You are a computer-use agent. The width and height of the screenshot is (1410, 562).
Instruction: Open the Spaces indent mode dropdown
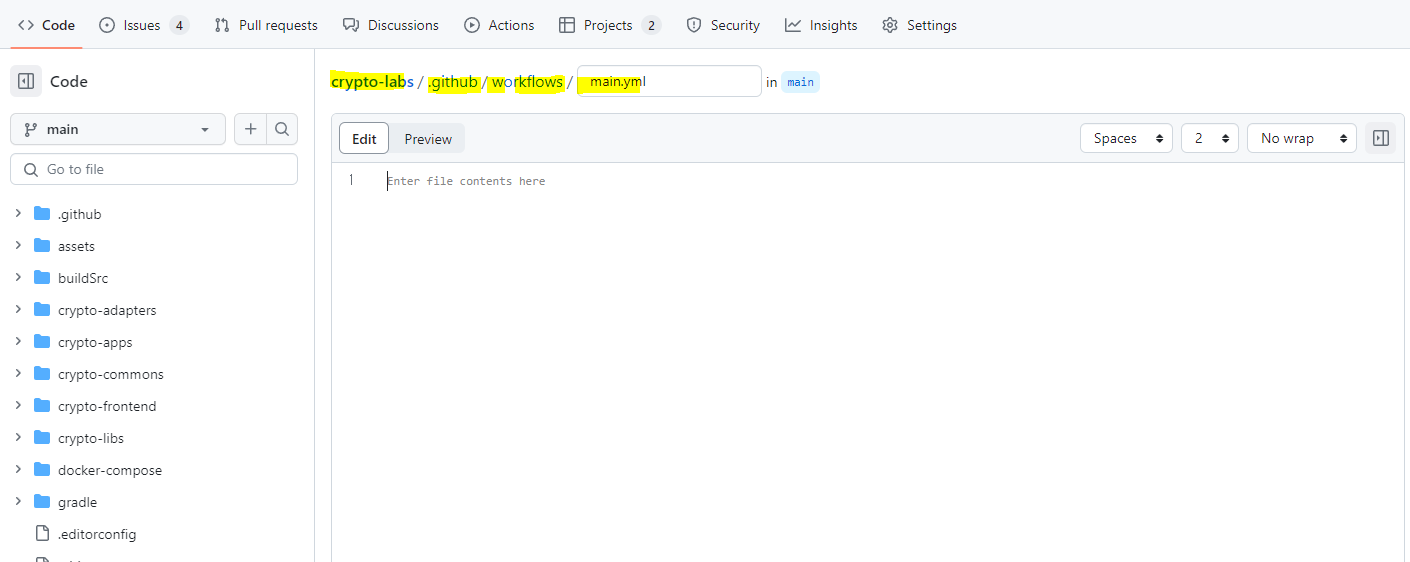pyautogui.click(x=1126, y=138)
